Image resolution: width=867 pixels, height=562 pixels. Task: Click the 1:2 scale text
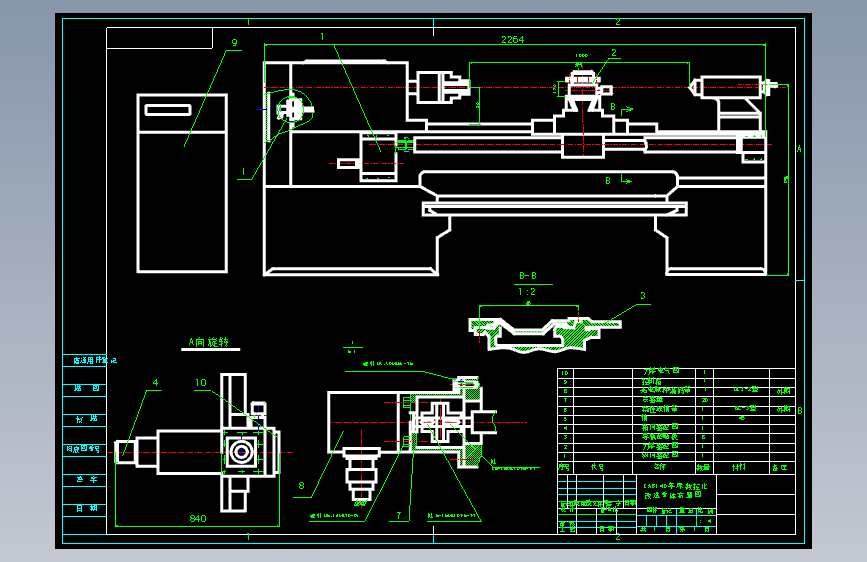pos(526,292)
